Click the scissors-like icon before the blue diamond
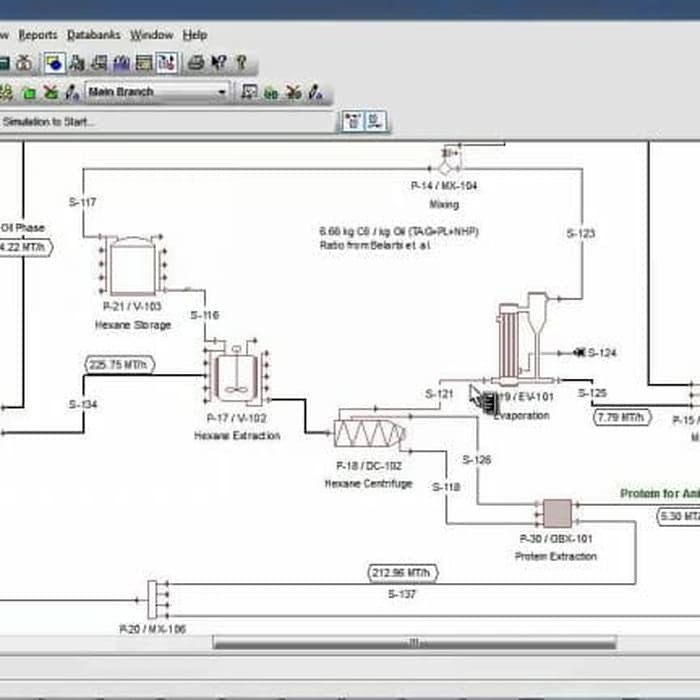This screenshot has width=700, height=700. pos(24,63)
